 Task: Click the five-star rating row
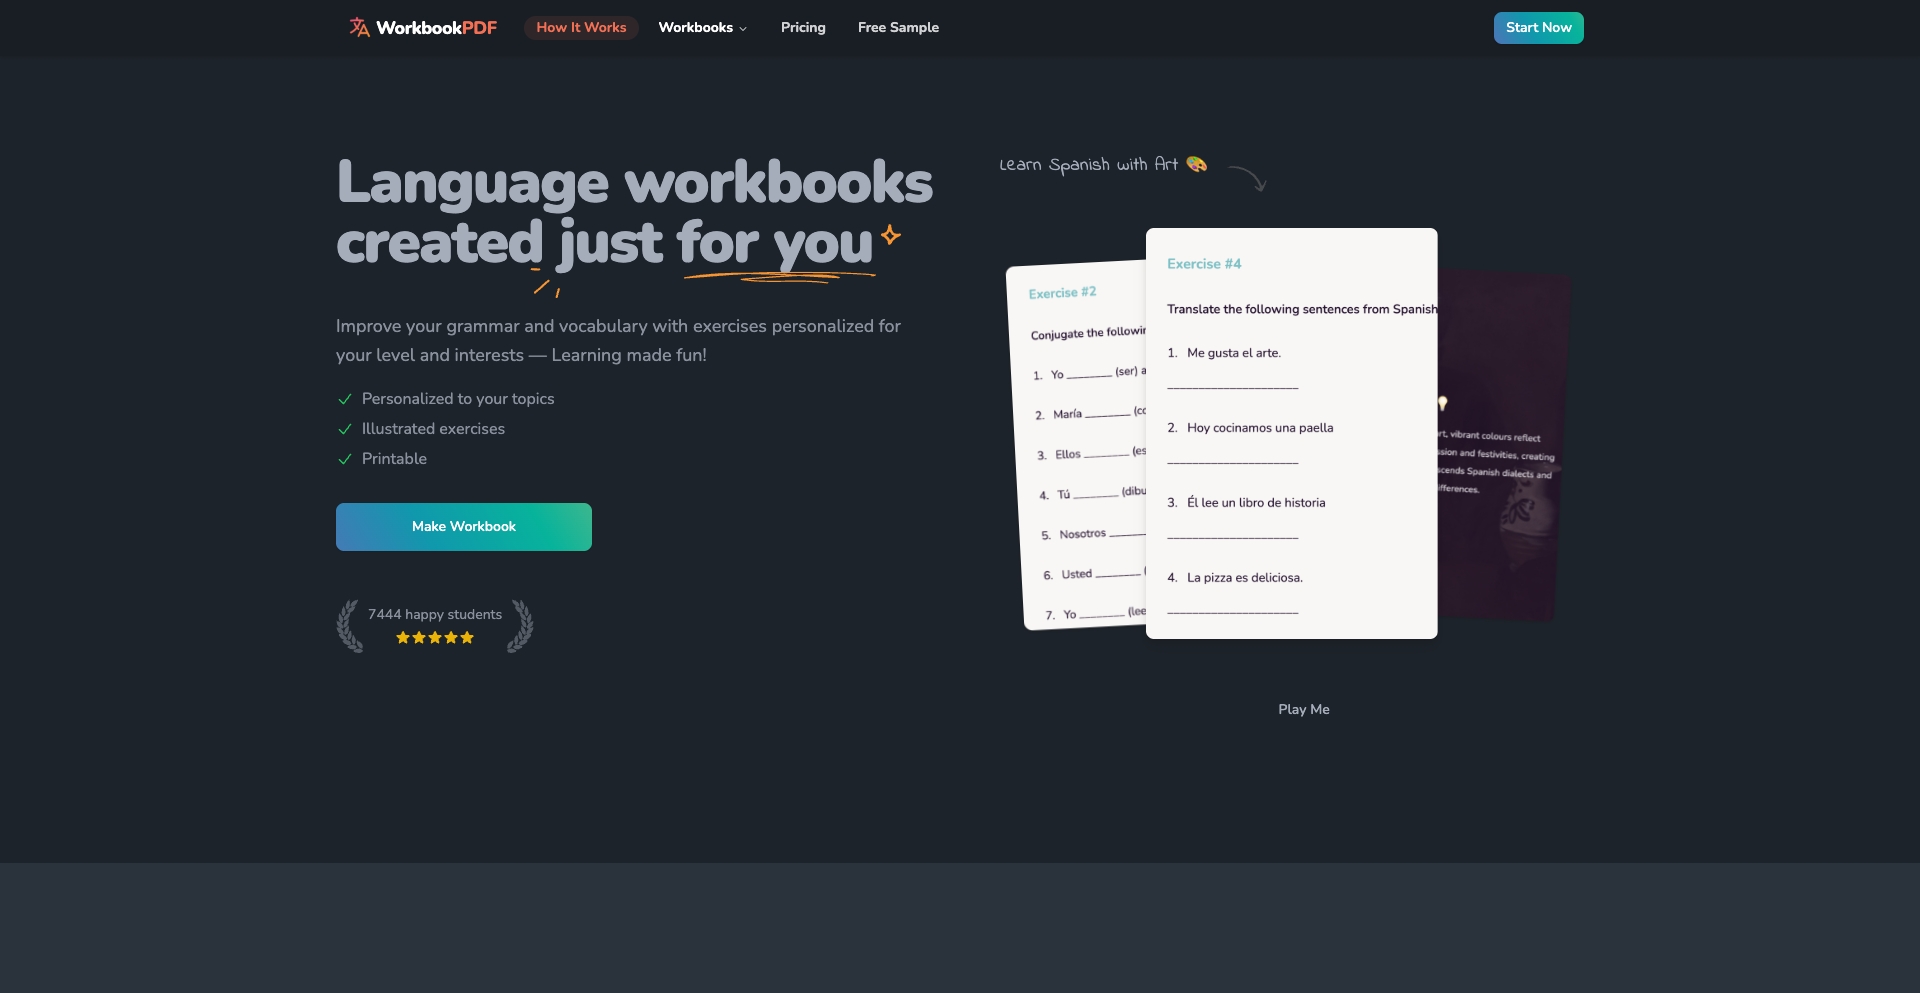pos(434,637)
